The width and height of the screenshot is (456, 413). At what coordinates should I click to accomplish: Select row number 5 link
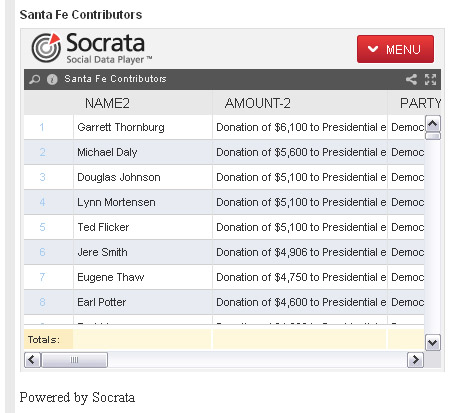(x=42, y=227)
